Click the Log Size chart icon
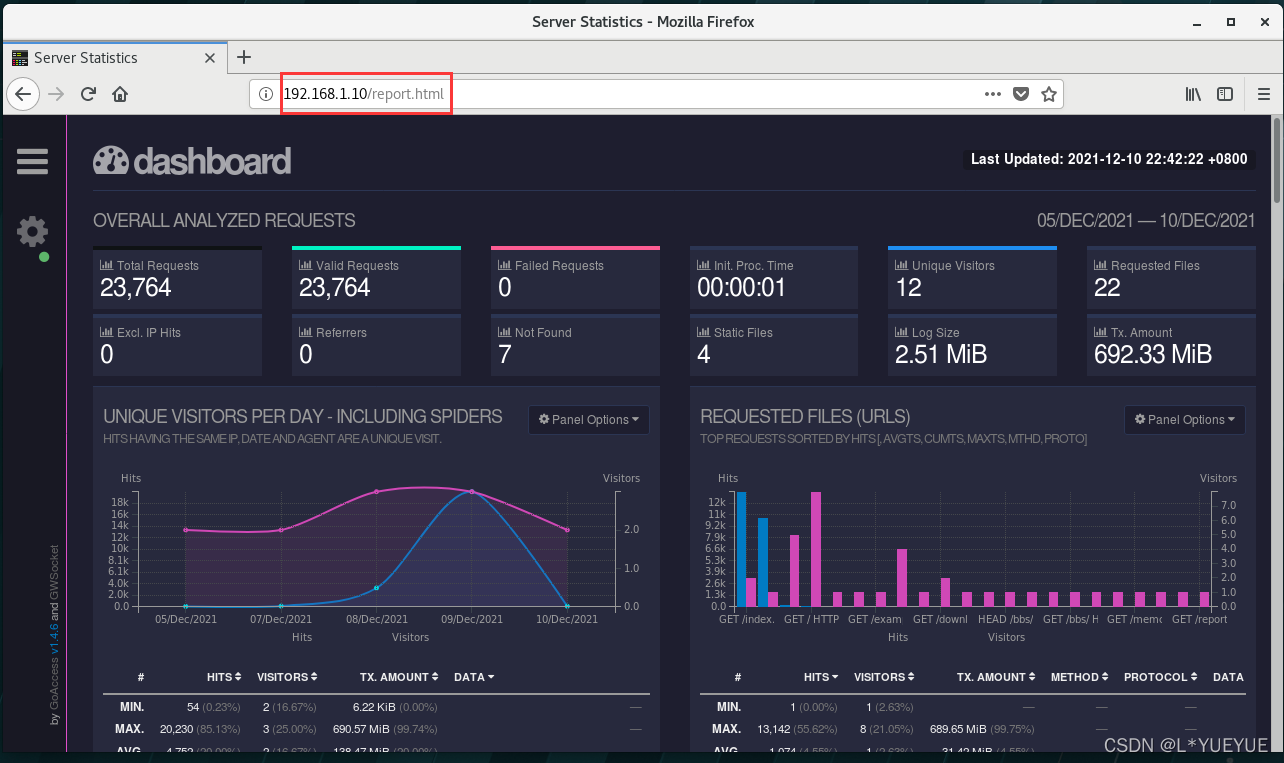The width and height of the screenshot is (1284, 763). (902, 333)
